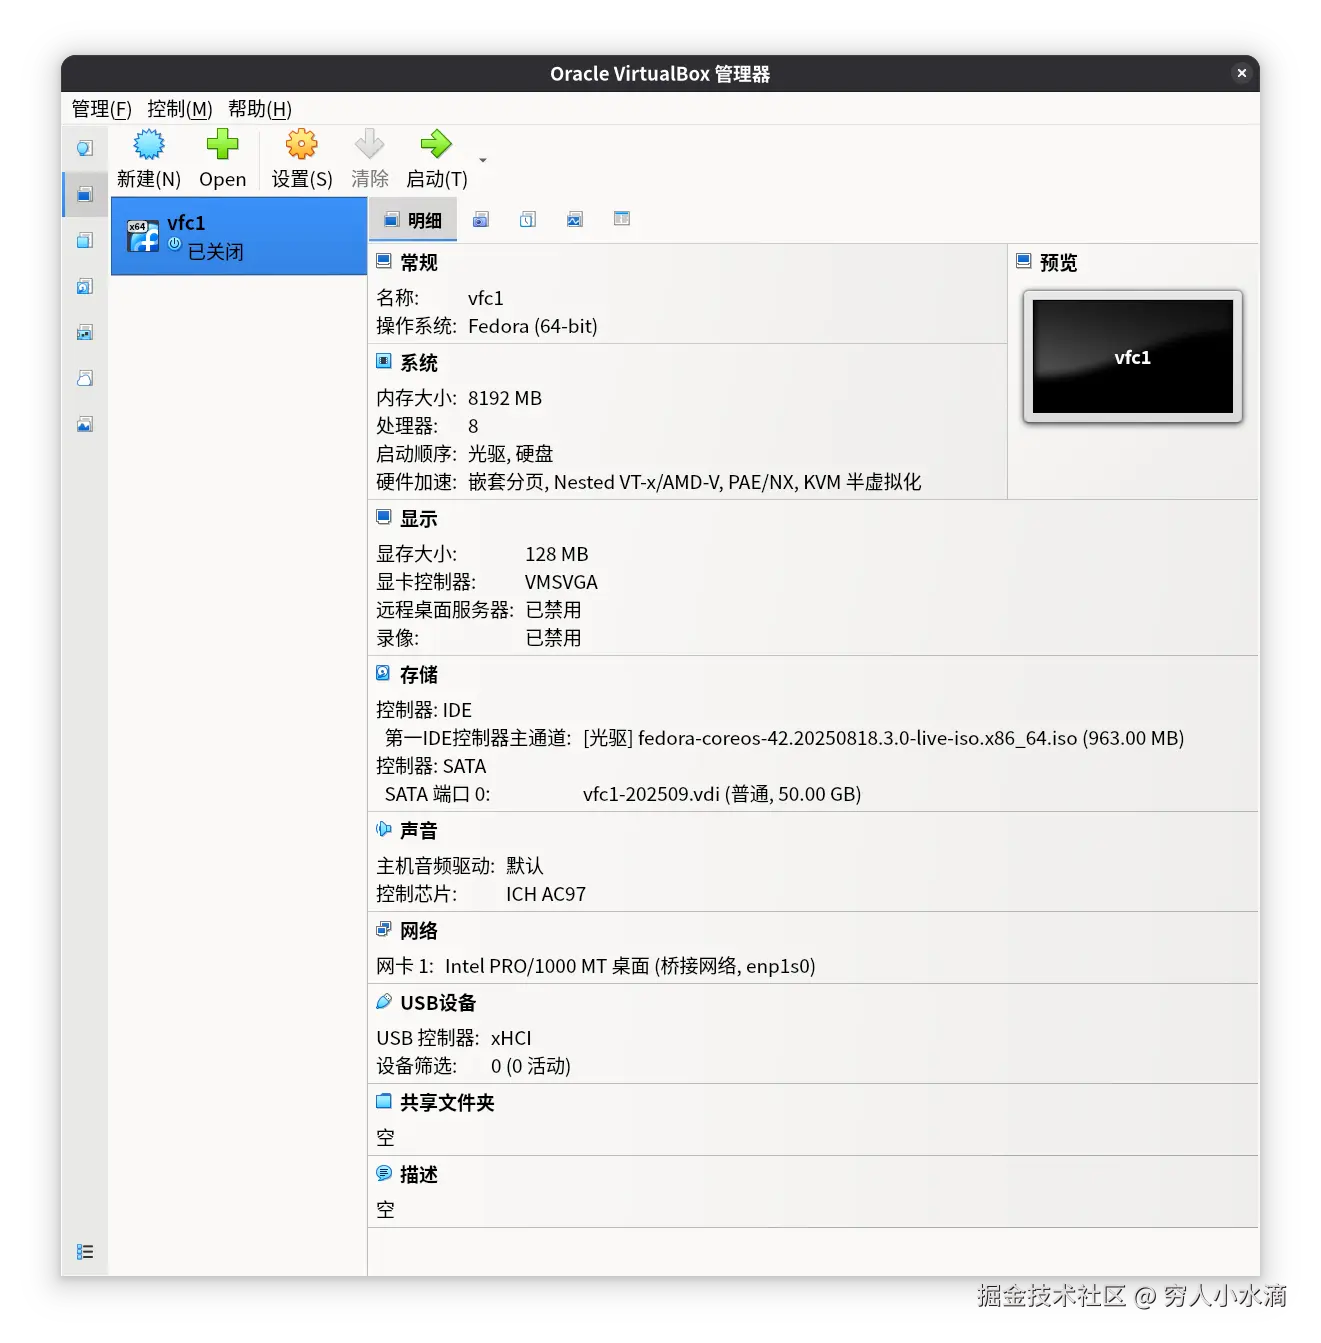Click the fedora-coreos live ISO entry

[884, 738]
